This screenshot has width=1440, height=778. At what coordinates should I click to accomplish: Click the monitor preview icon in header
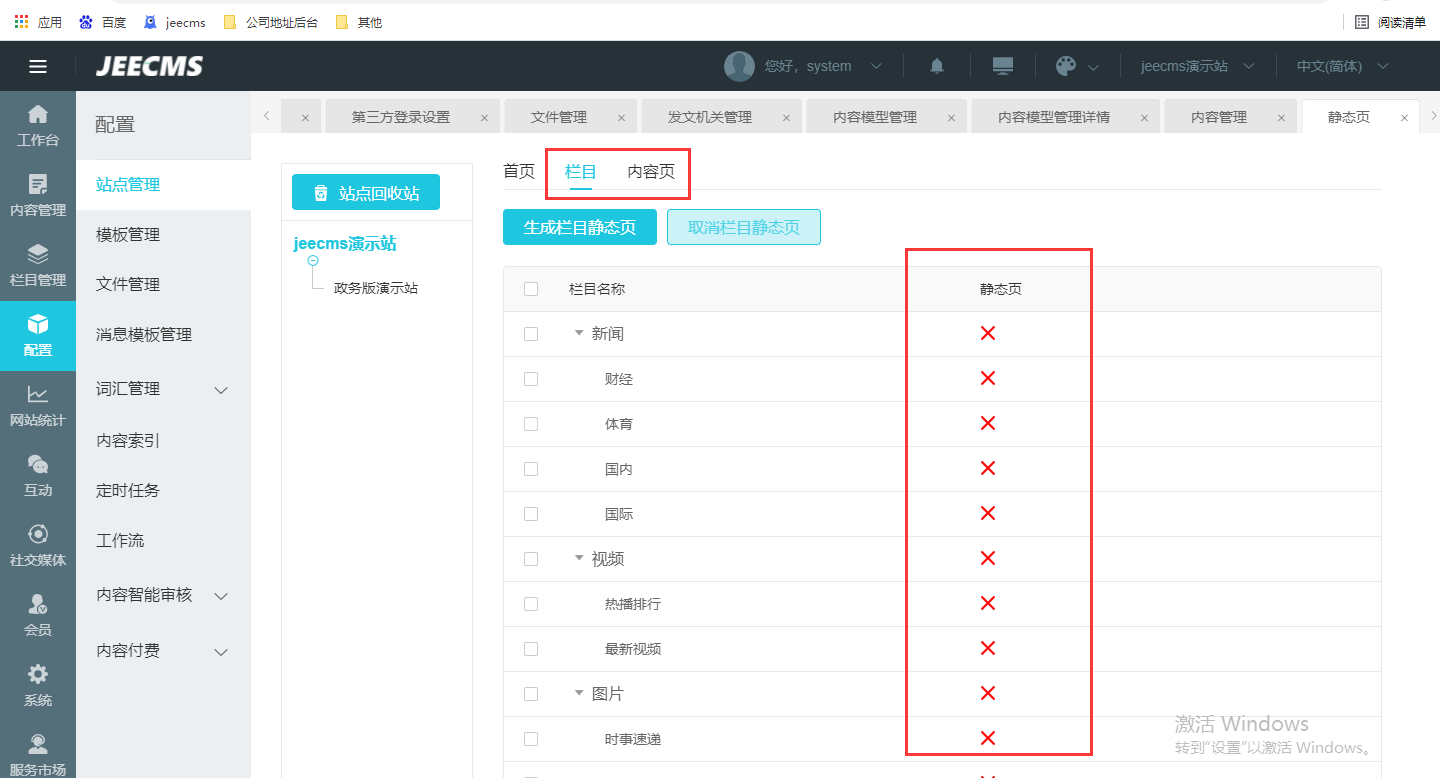click(x=1003, y=66)
